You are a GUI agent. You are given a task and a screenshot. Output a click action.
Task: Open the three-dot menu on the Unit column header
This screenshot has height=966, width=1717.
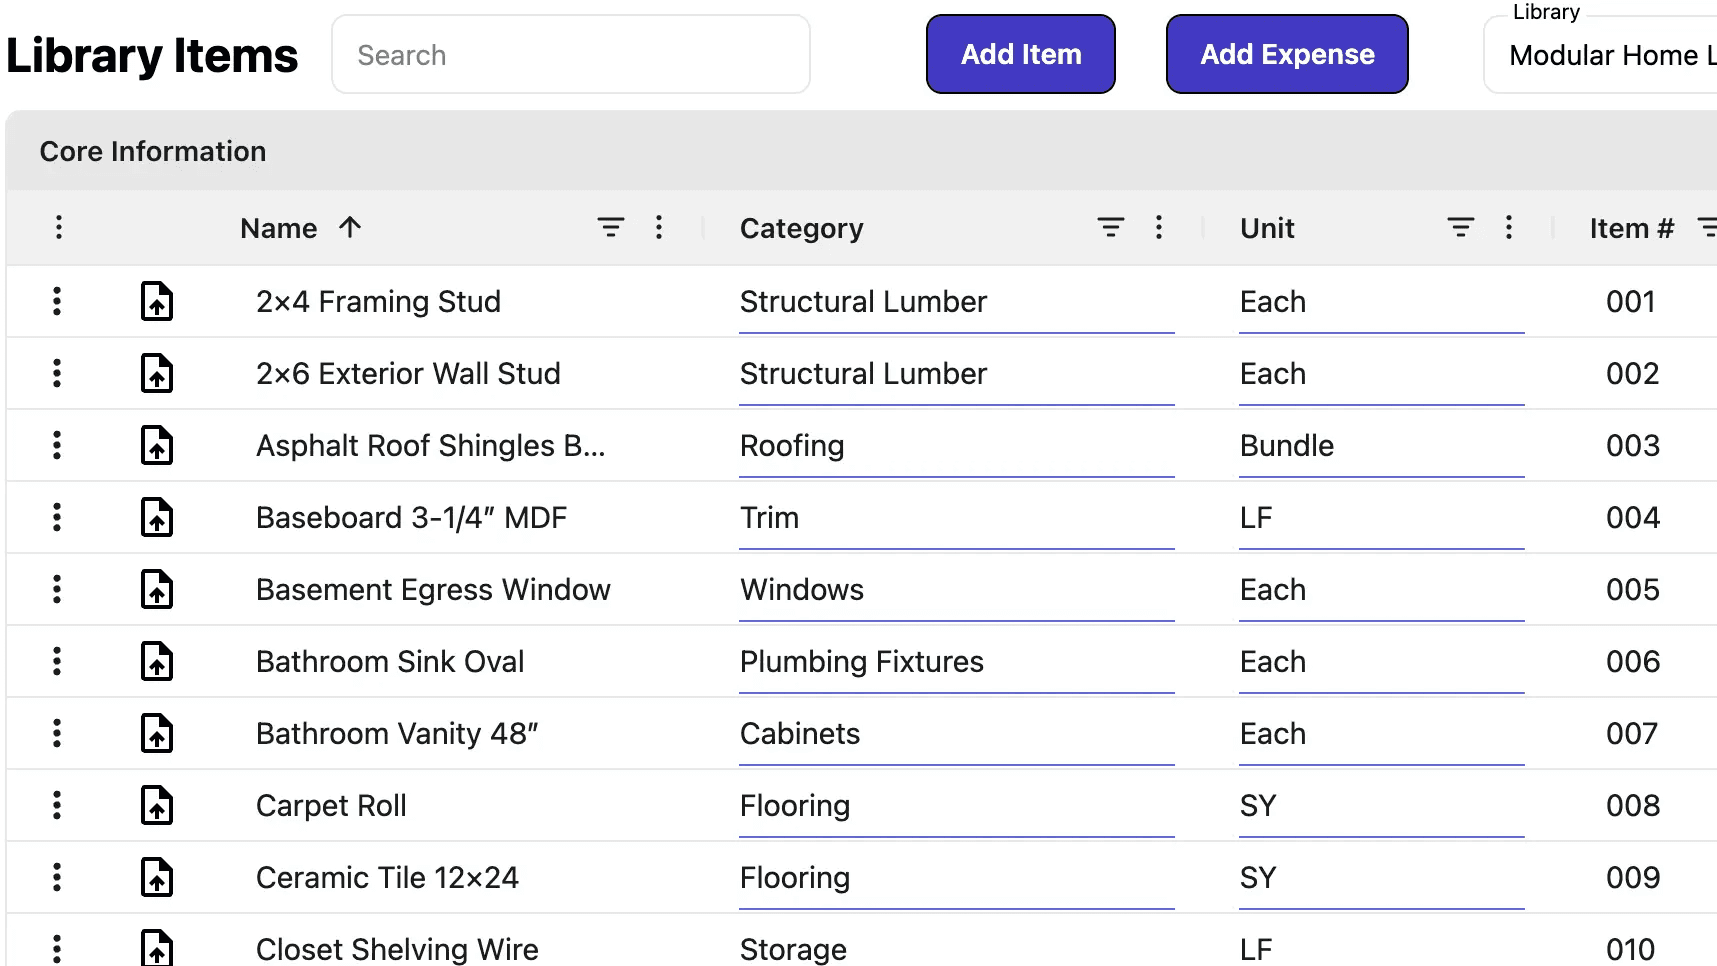[x=1509, y=227]
